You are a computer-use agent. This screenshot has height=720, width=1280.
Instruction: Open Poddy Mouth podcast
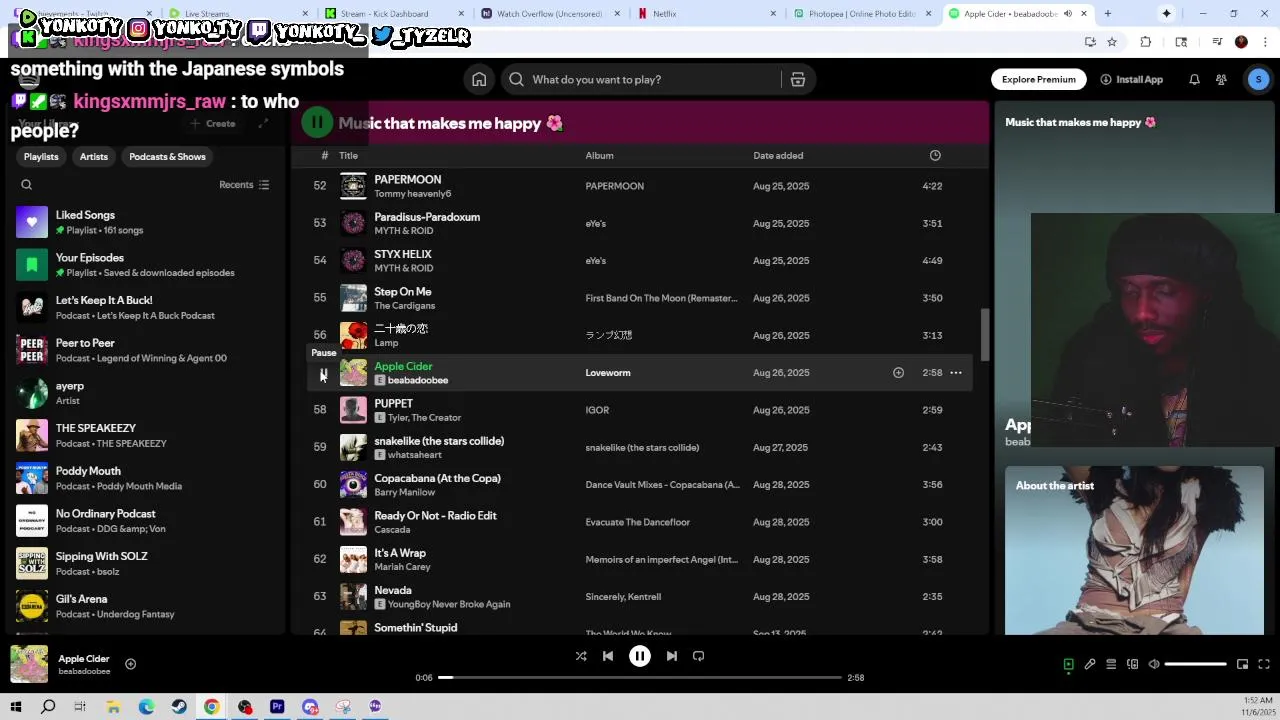pyautogui.click(x=145, y=478)
